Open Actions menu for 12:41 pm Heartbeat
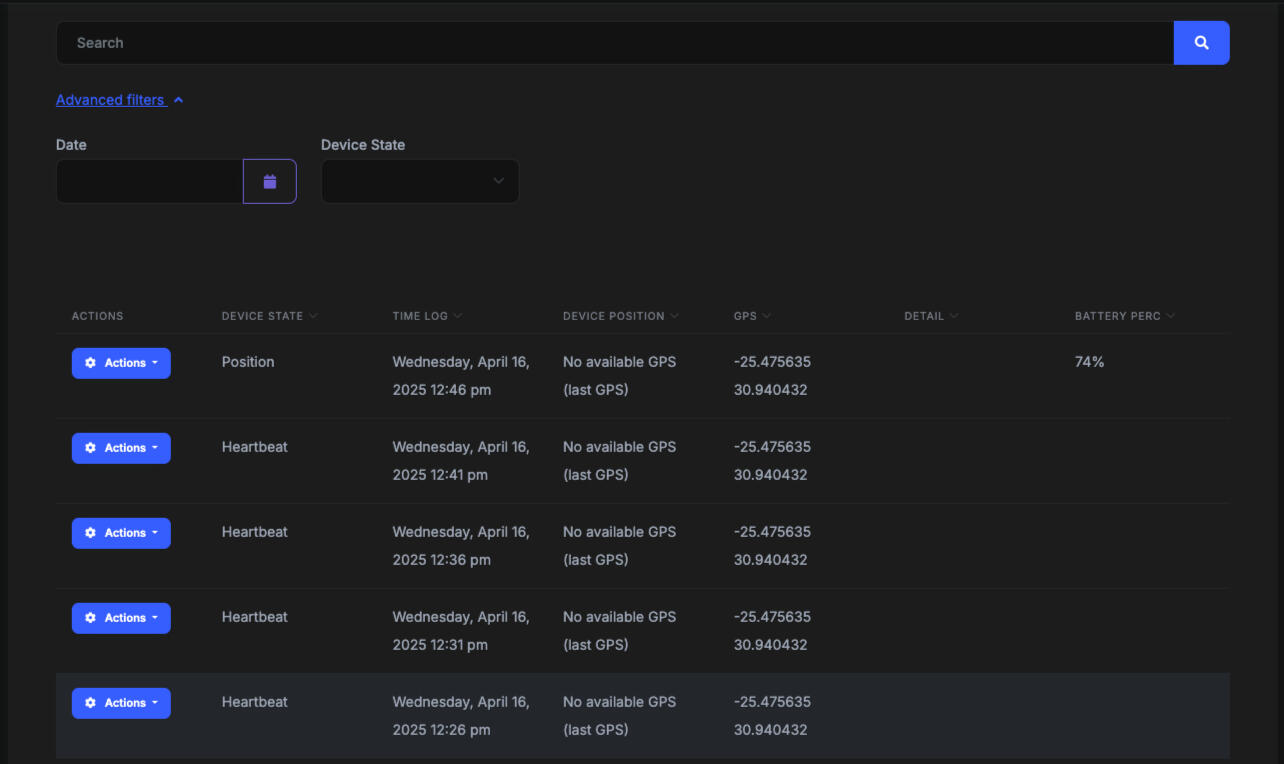This screenshot has width=1284, height=764. (121, 448)
